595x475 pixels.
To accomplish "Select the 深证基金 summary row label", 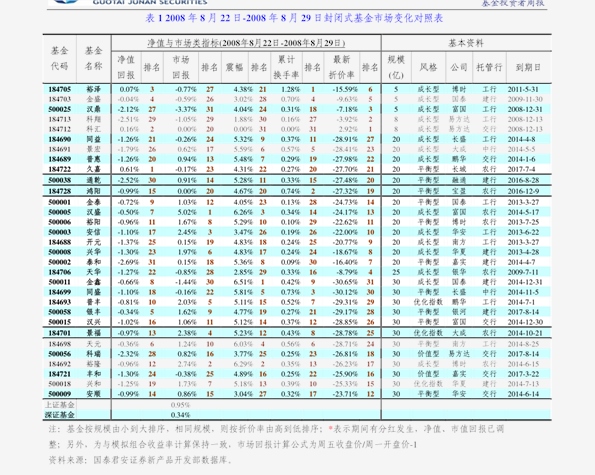I will pyautogui.click(x=60, y=415).
